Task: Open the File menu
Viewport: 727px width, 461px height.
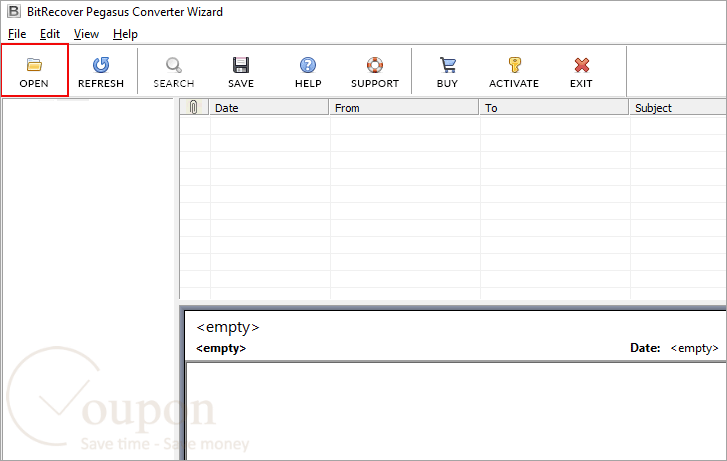Action: pos(17,34)
